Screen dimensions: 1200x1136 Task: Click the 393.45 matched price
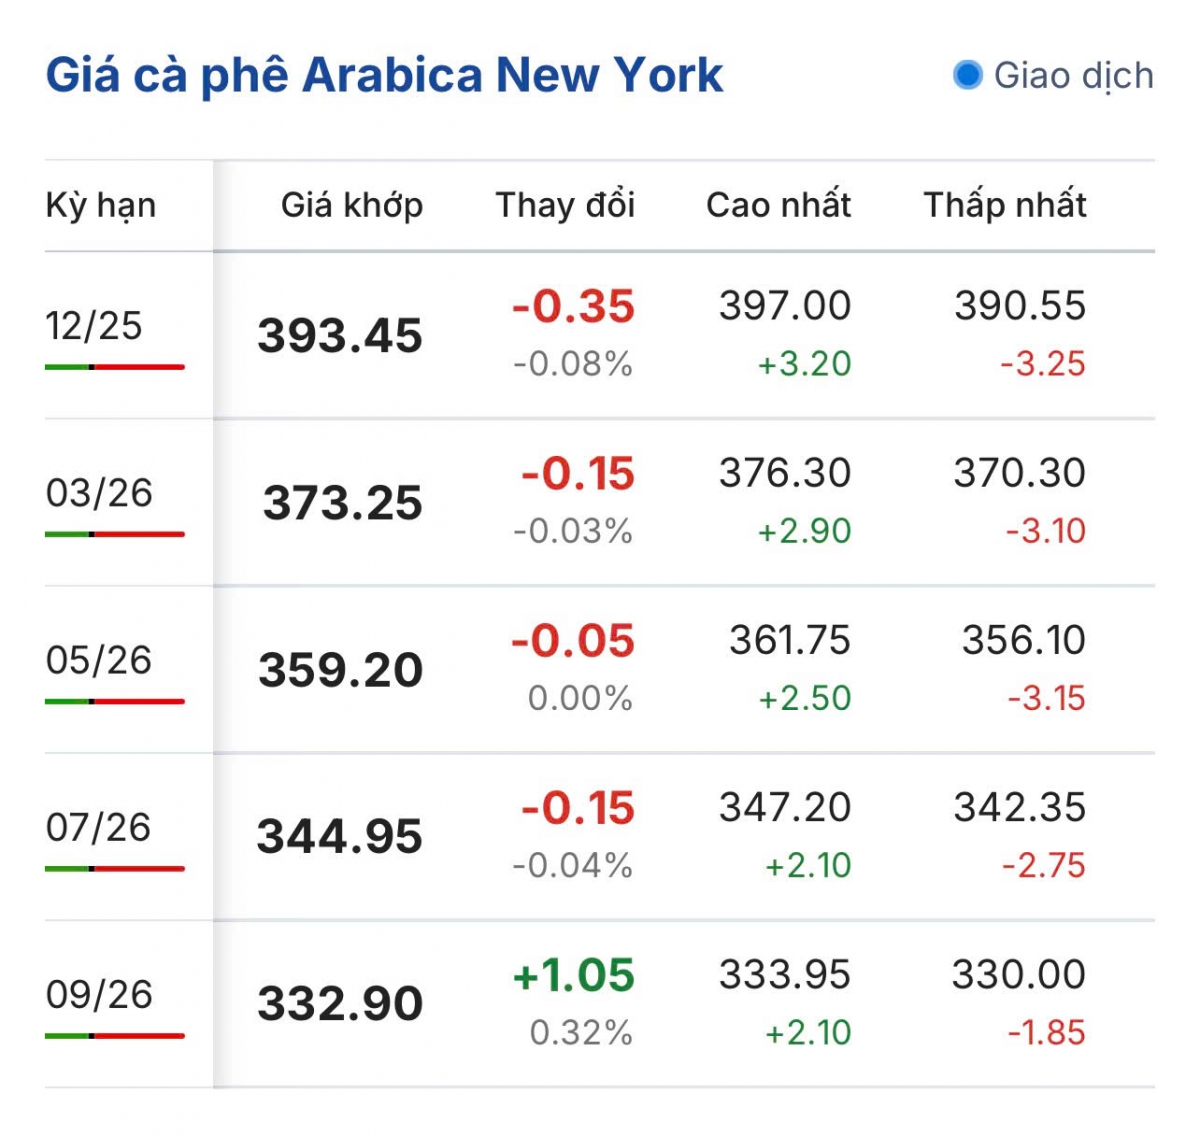[x=340, y=336]
